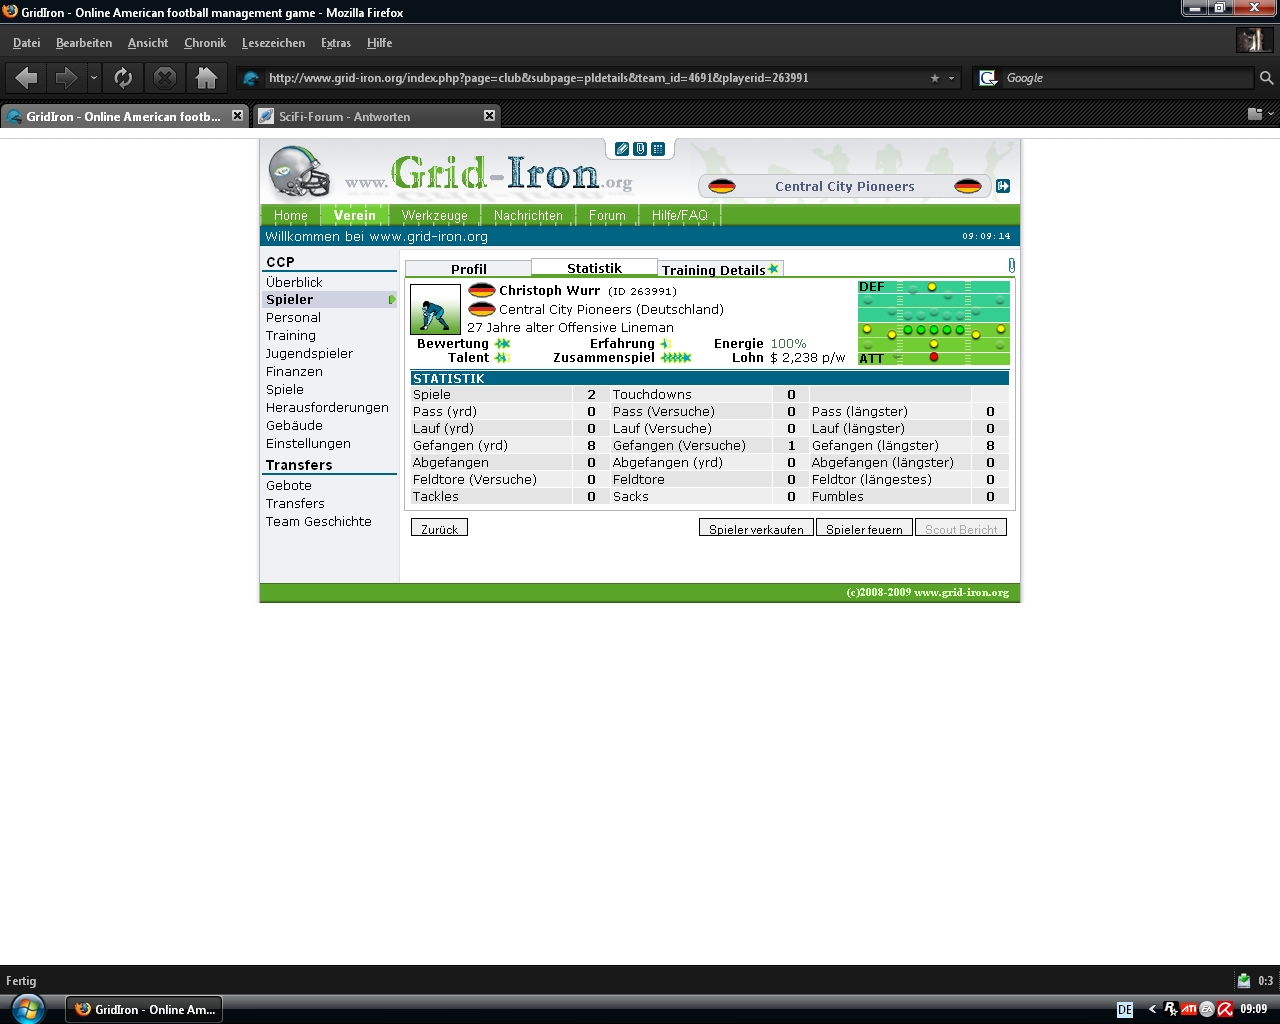Click the magnifier icon in the Google search box

[x=1266, y=78]
